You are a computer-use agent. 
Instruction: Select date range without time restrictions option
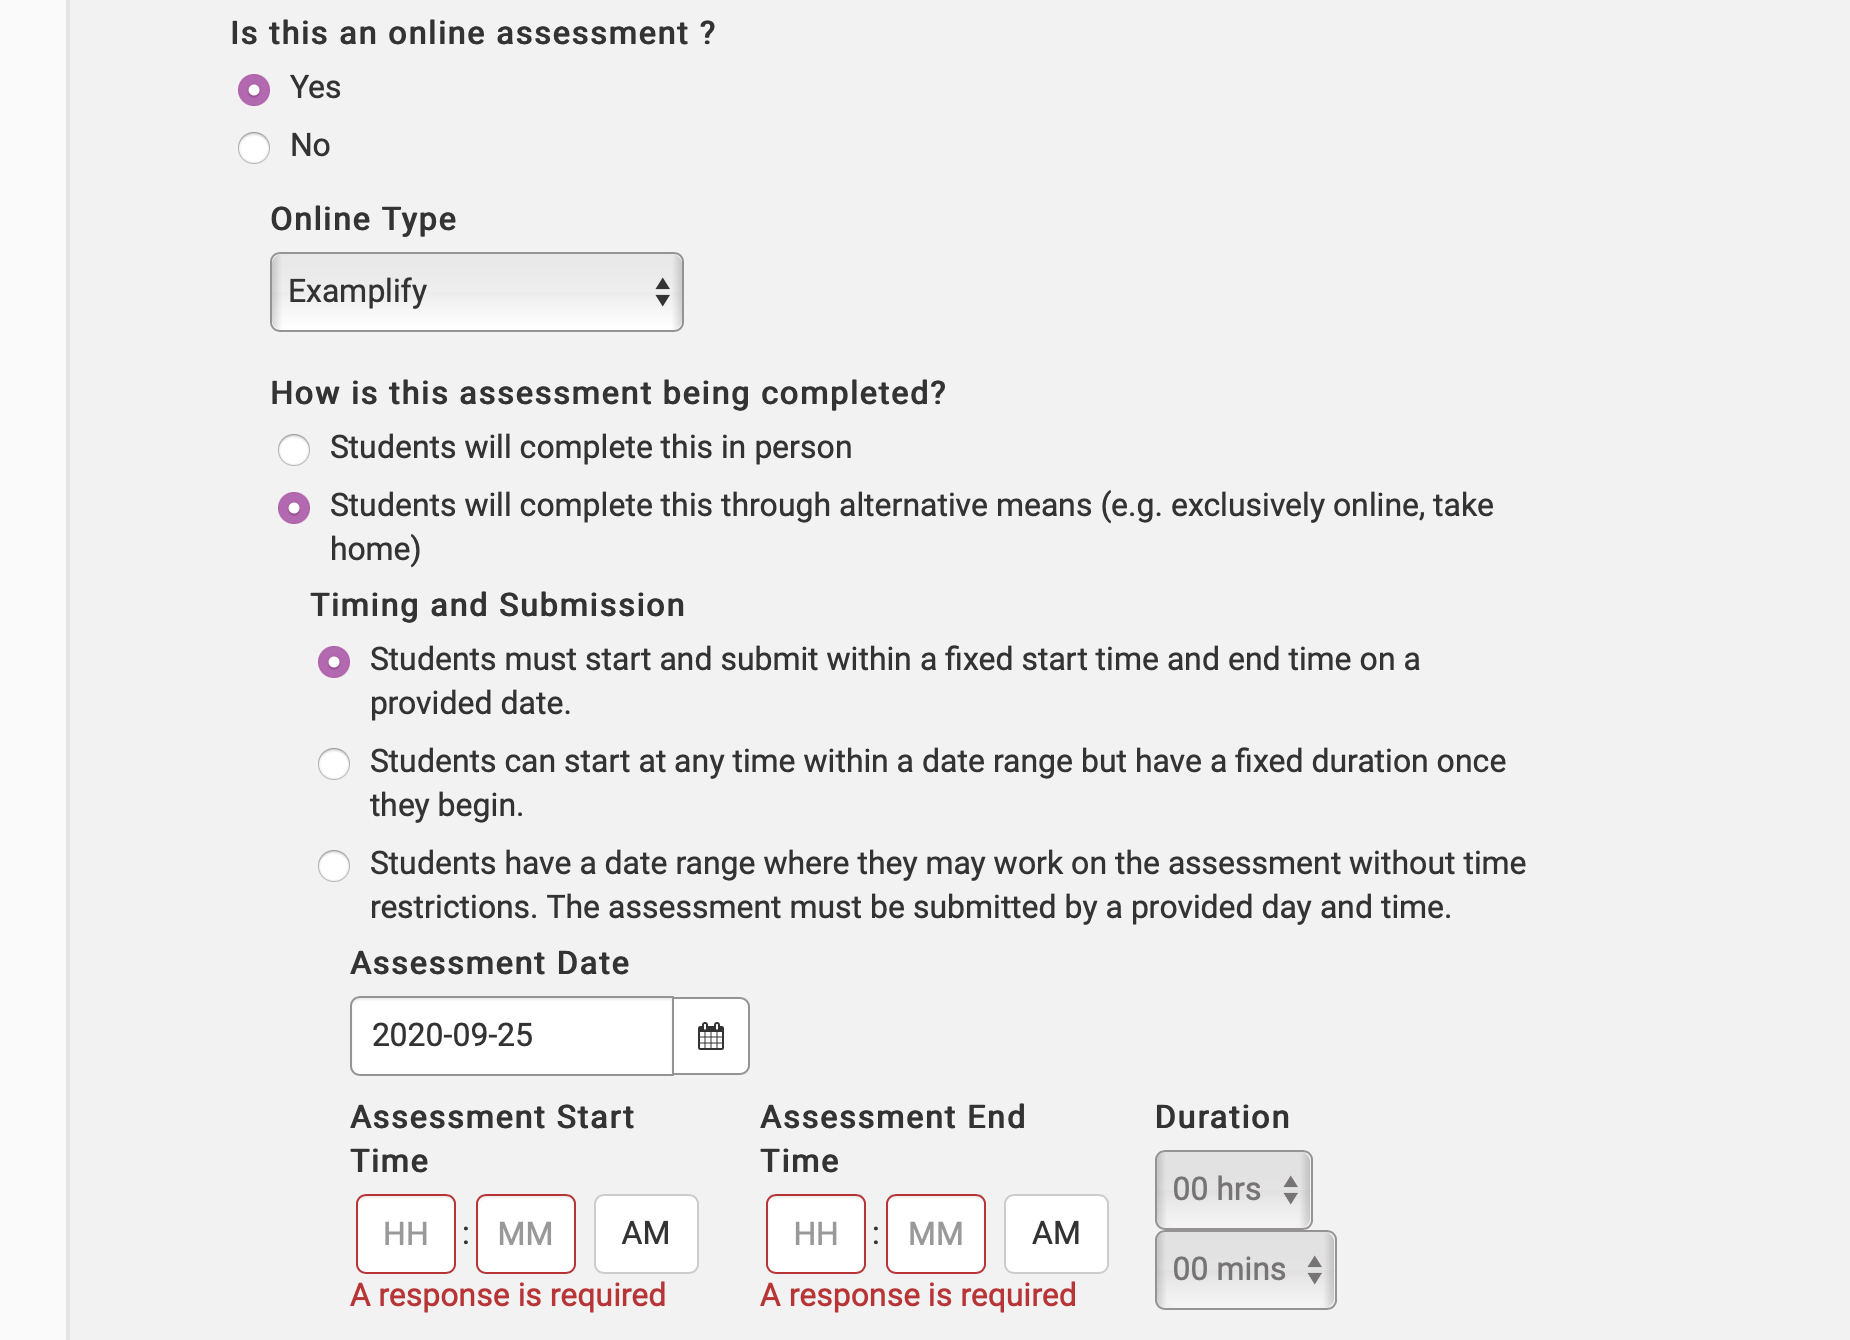[x=334, y=866]
